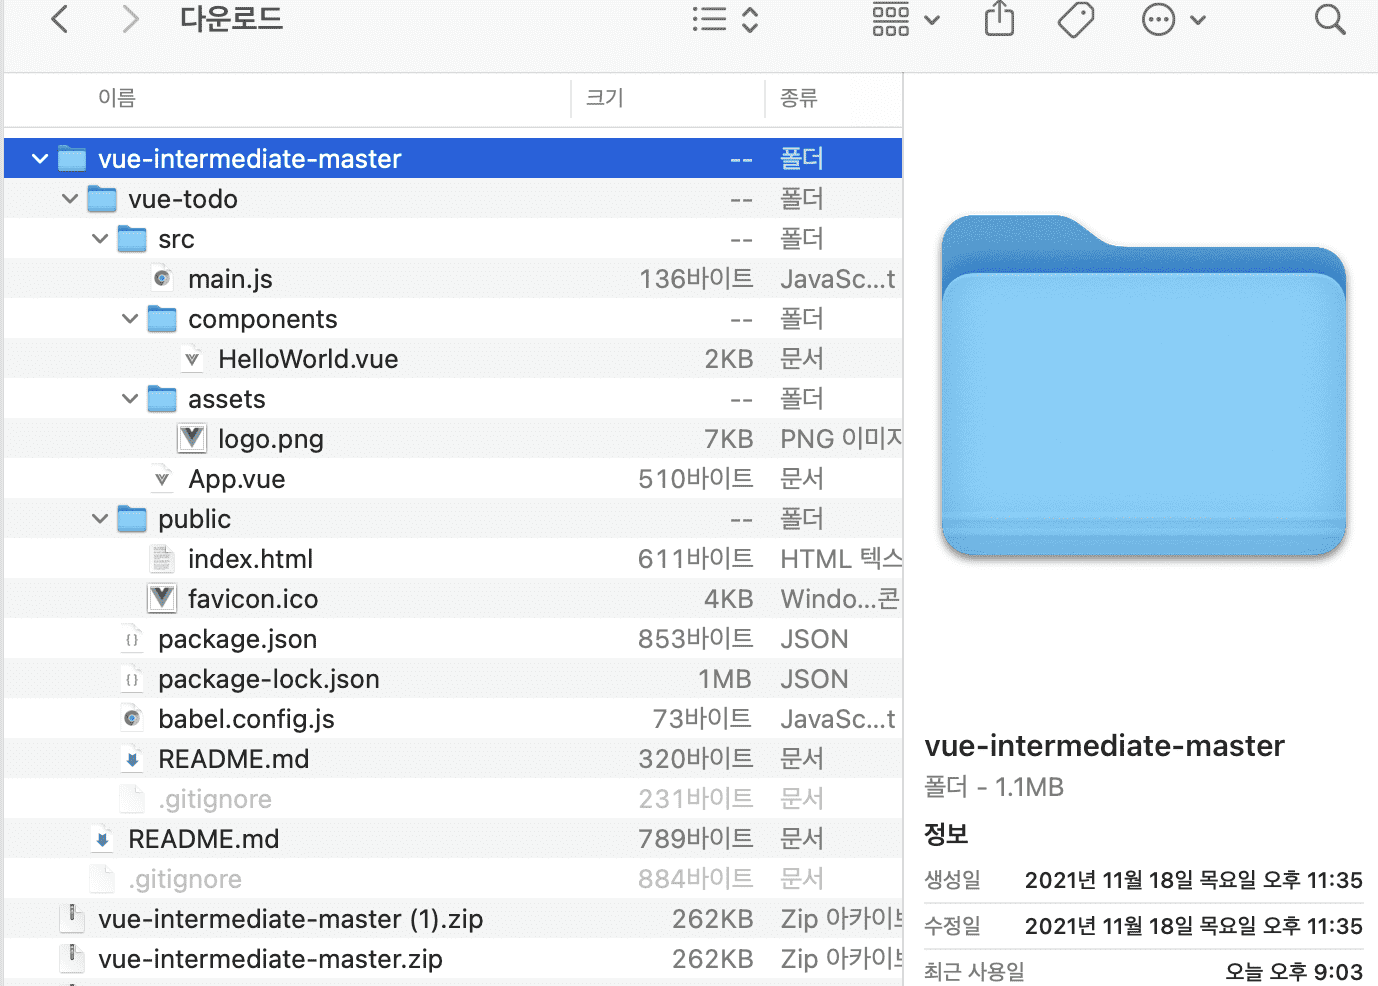Viewport: 1378px width, 986px height.
Task: Click the 다운로드 window title
Action: point(232,19)
